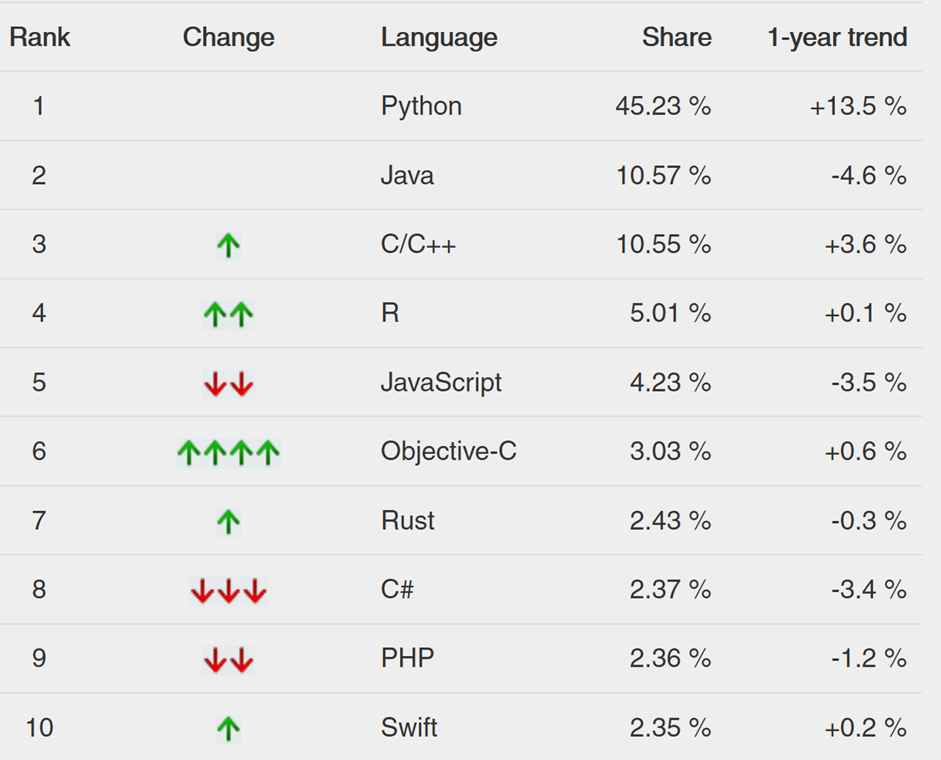This screenshot has height=760, width=941.
Task: Click the Objective-C language name
Action: pyautogui.click(x=449, y=451)
